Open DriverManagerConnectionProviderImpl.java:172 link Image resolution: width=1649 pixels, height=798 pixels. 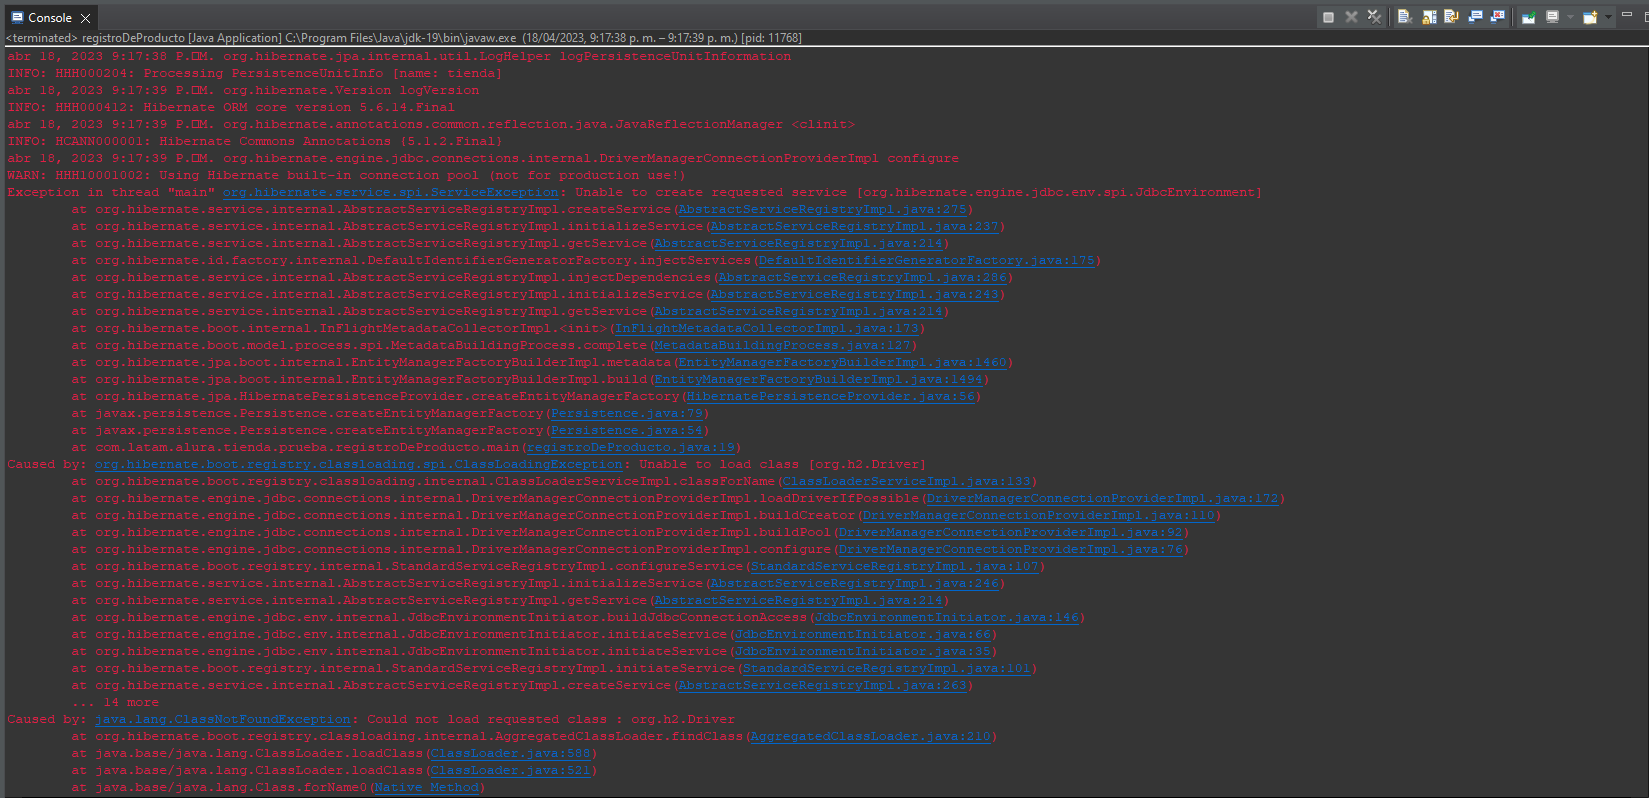(x=1102, y=498)
